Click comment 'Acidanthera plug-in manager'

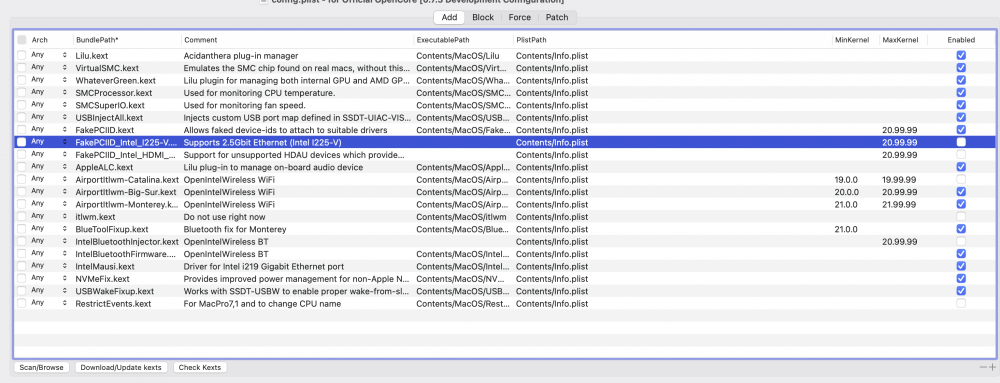[x=241, y=55]
